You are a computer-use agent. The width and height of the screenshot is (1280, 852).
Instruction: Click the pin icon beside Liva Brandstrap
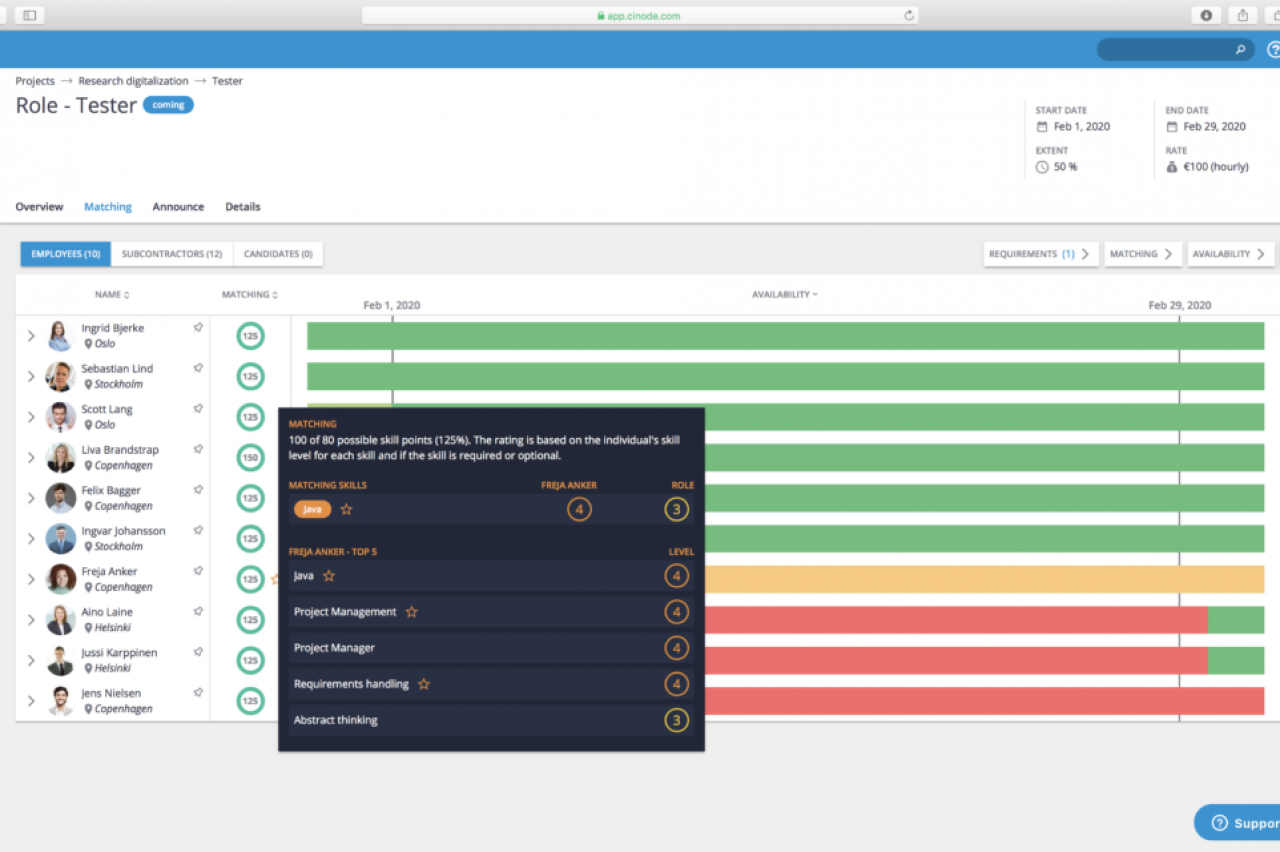click(198, 449)
